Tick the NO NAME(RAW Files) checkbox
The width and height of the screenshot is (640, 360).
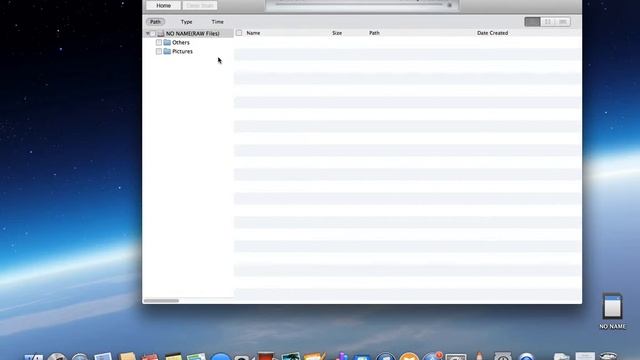[x=153, y=33]
